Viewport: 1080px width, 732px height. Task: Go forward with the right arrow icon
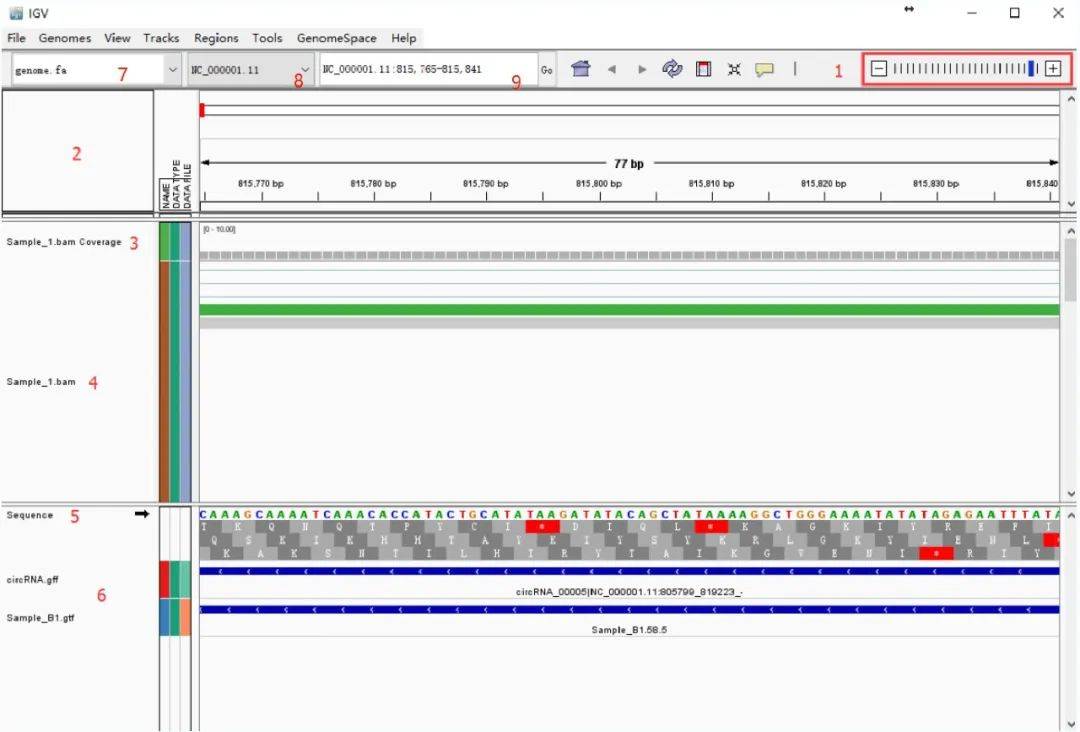coord(642,69)
